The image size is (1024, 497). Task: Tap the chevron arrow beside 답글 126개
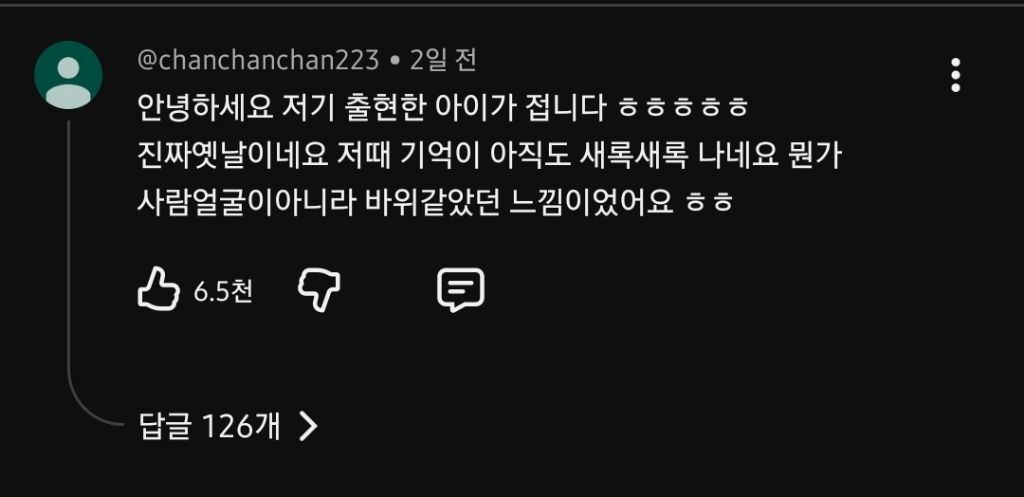[x=308, y=427]
